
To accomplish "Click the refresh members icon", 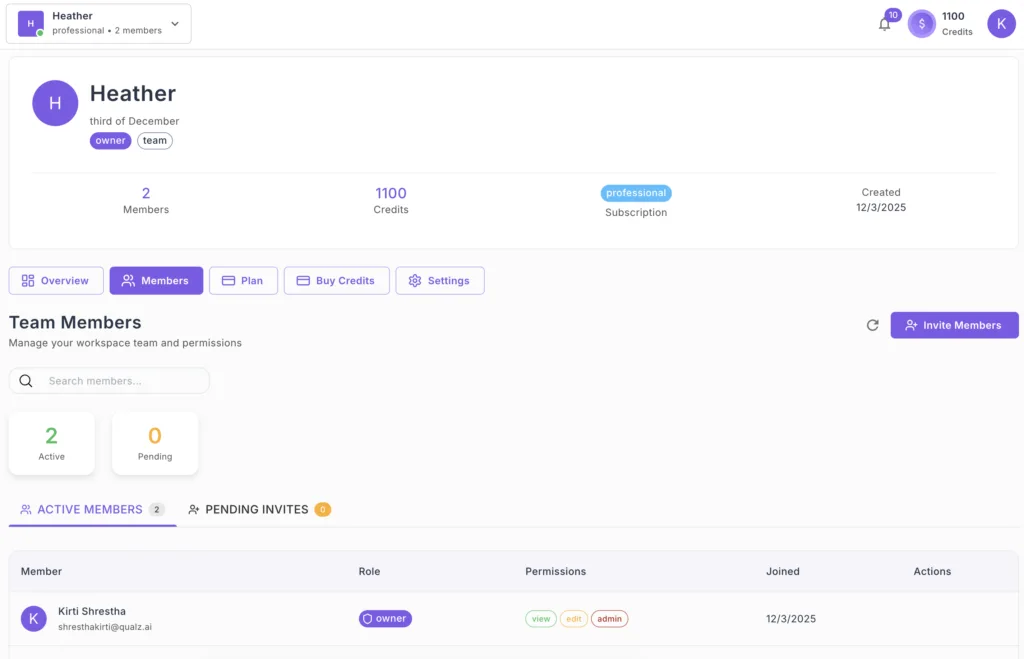I will pyautogui.click(x=872, y=325).
